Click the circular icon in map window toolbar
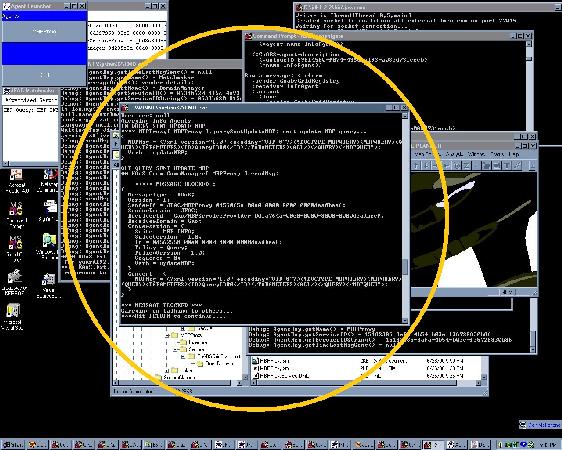562x450 pixels. click(457, 166)
